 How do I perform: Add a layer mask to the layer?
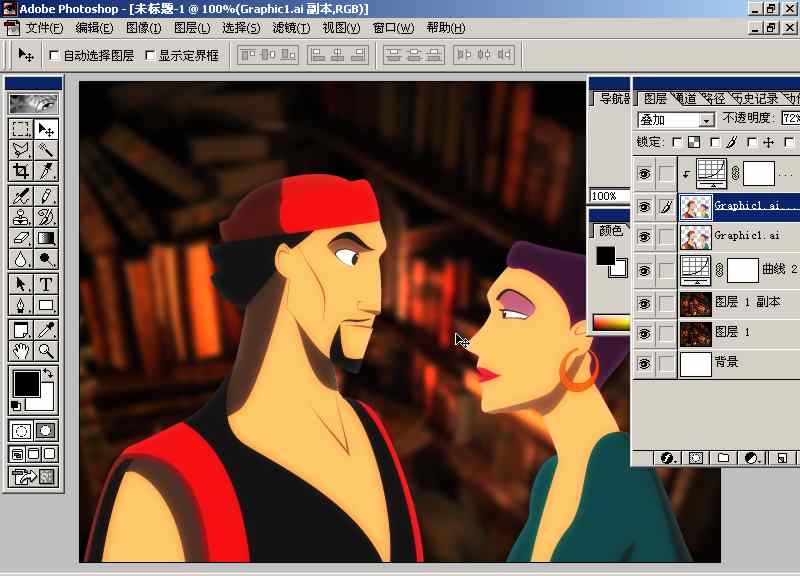(695, 458)
